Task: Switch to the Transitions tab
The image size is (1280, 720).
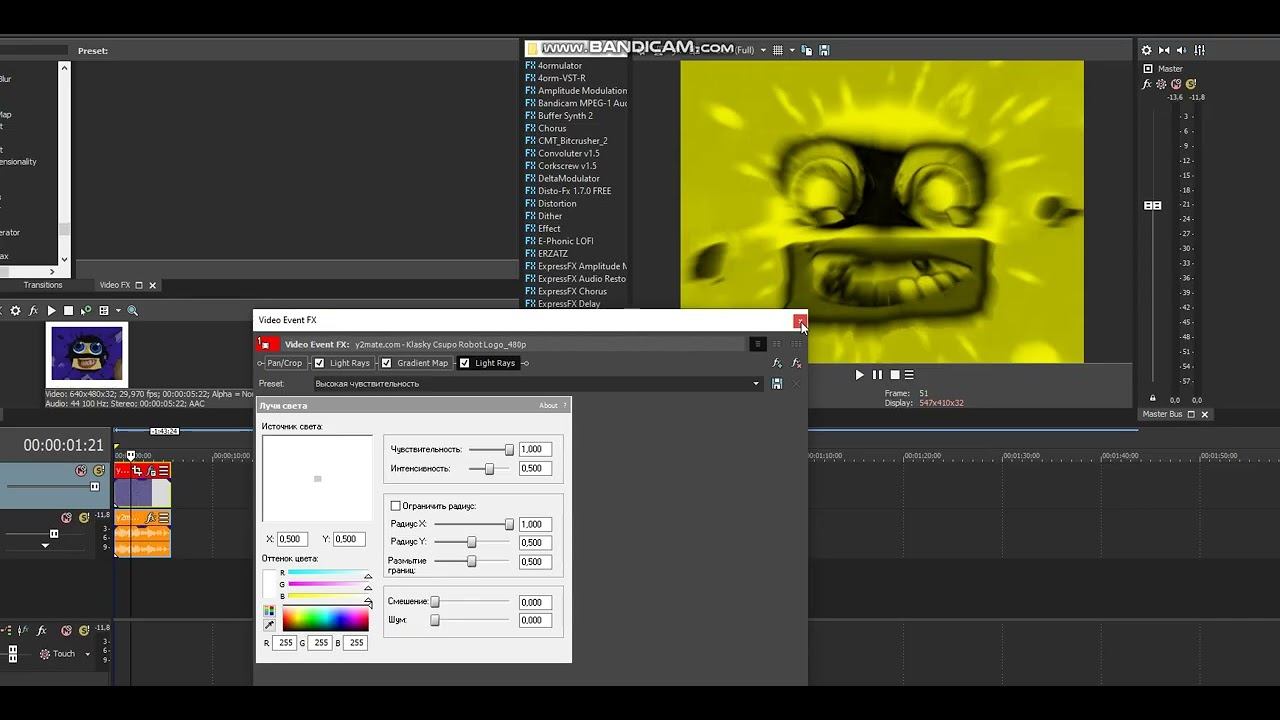Action: [x=43, y=285]
